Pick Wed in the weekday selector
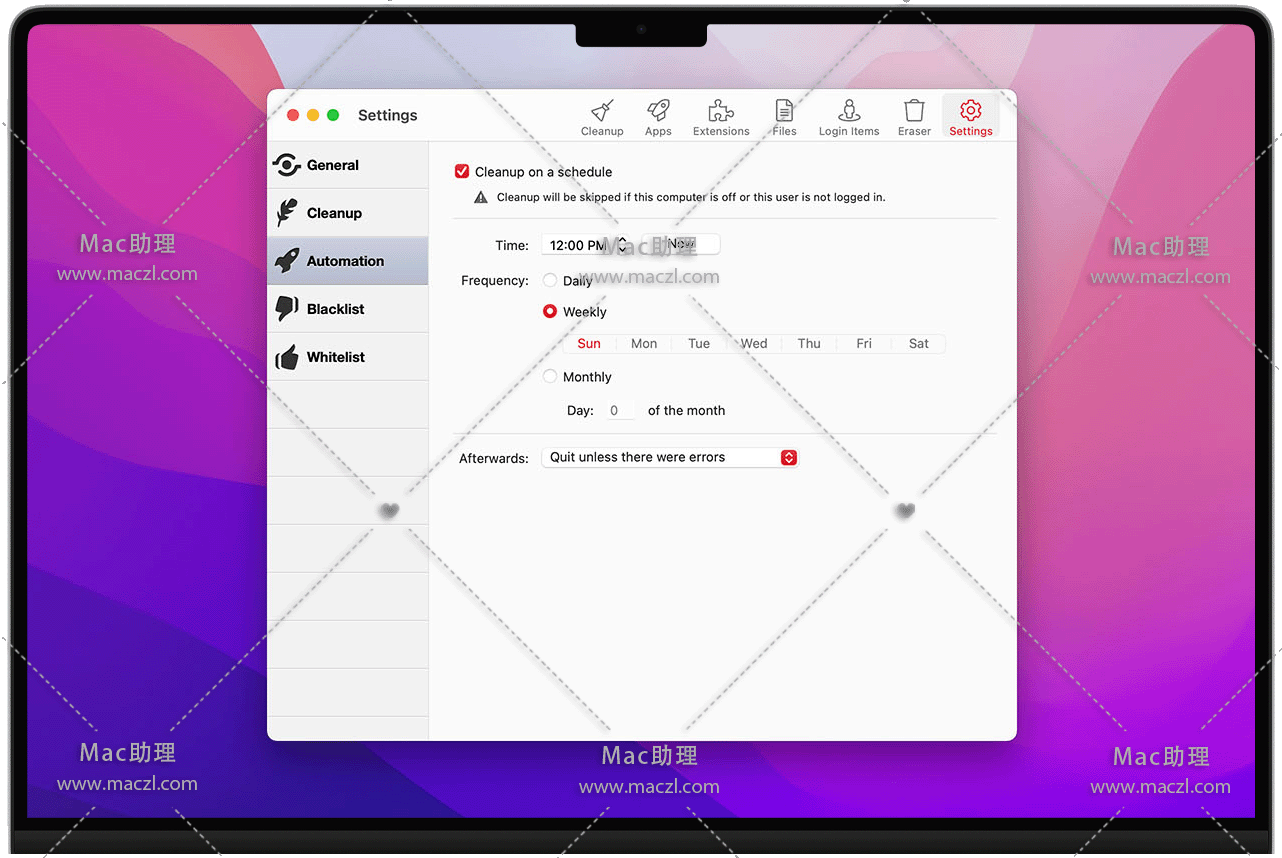The height and width of the screenshot is (858, 1282). pos(754,344)
